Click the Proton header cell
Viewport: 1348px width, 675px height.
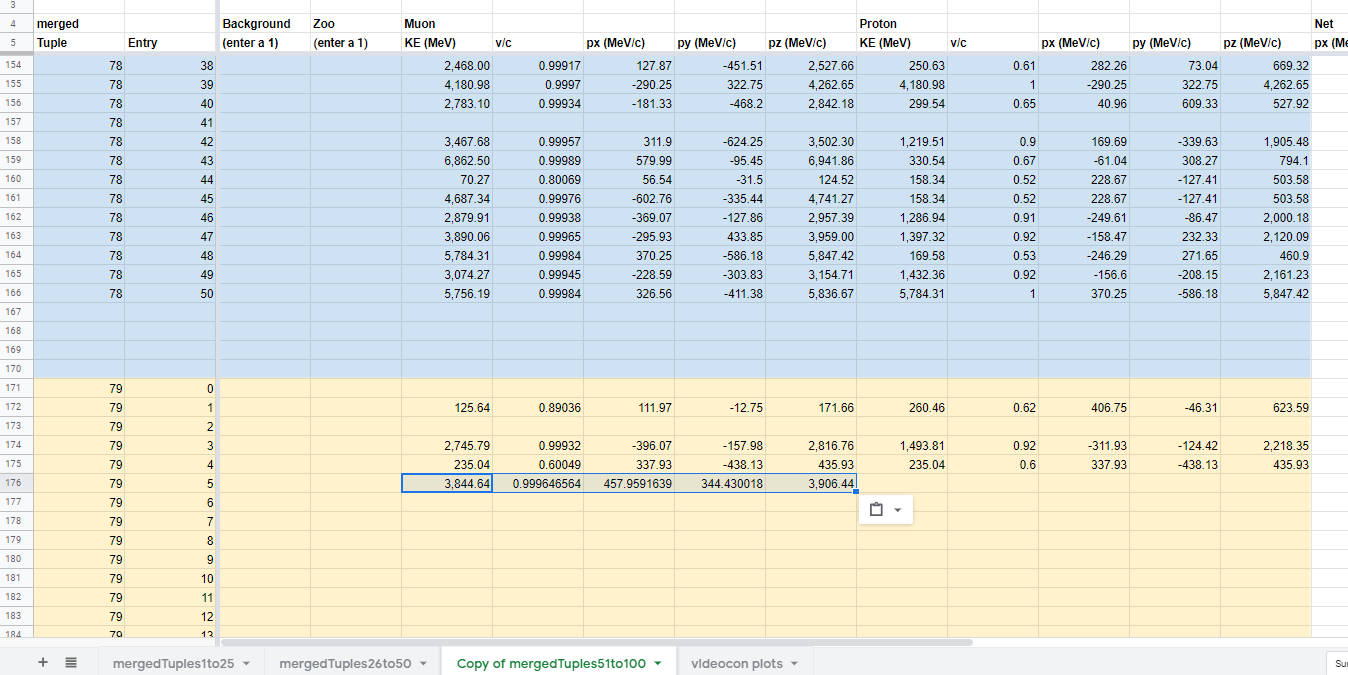pyautogui.click(x=902, y=23)
